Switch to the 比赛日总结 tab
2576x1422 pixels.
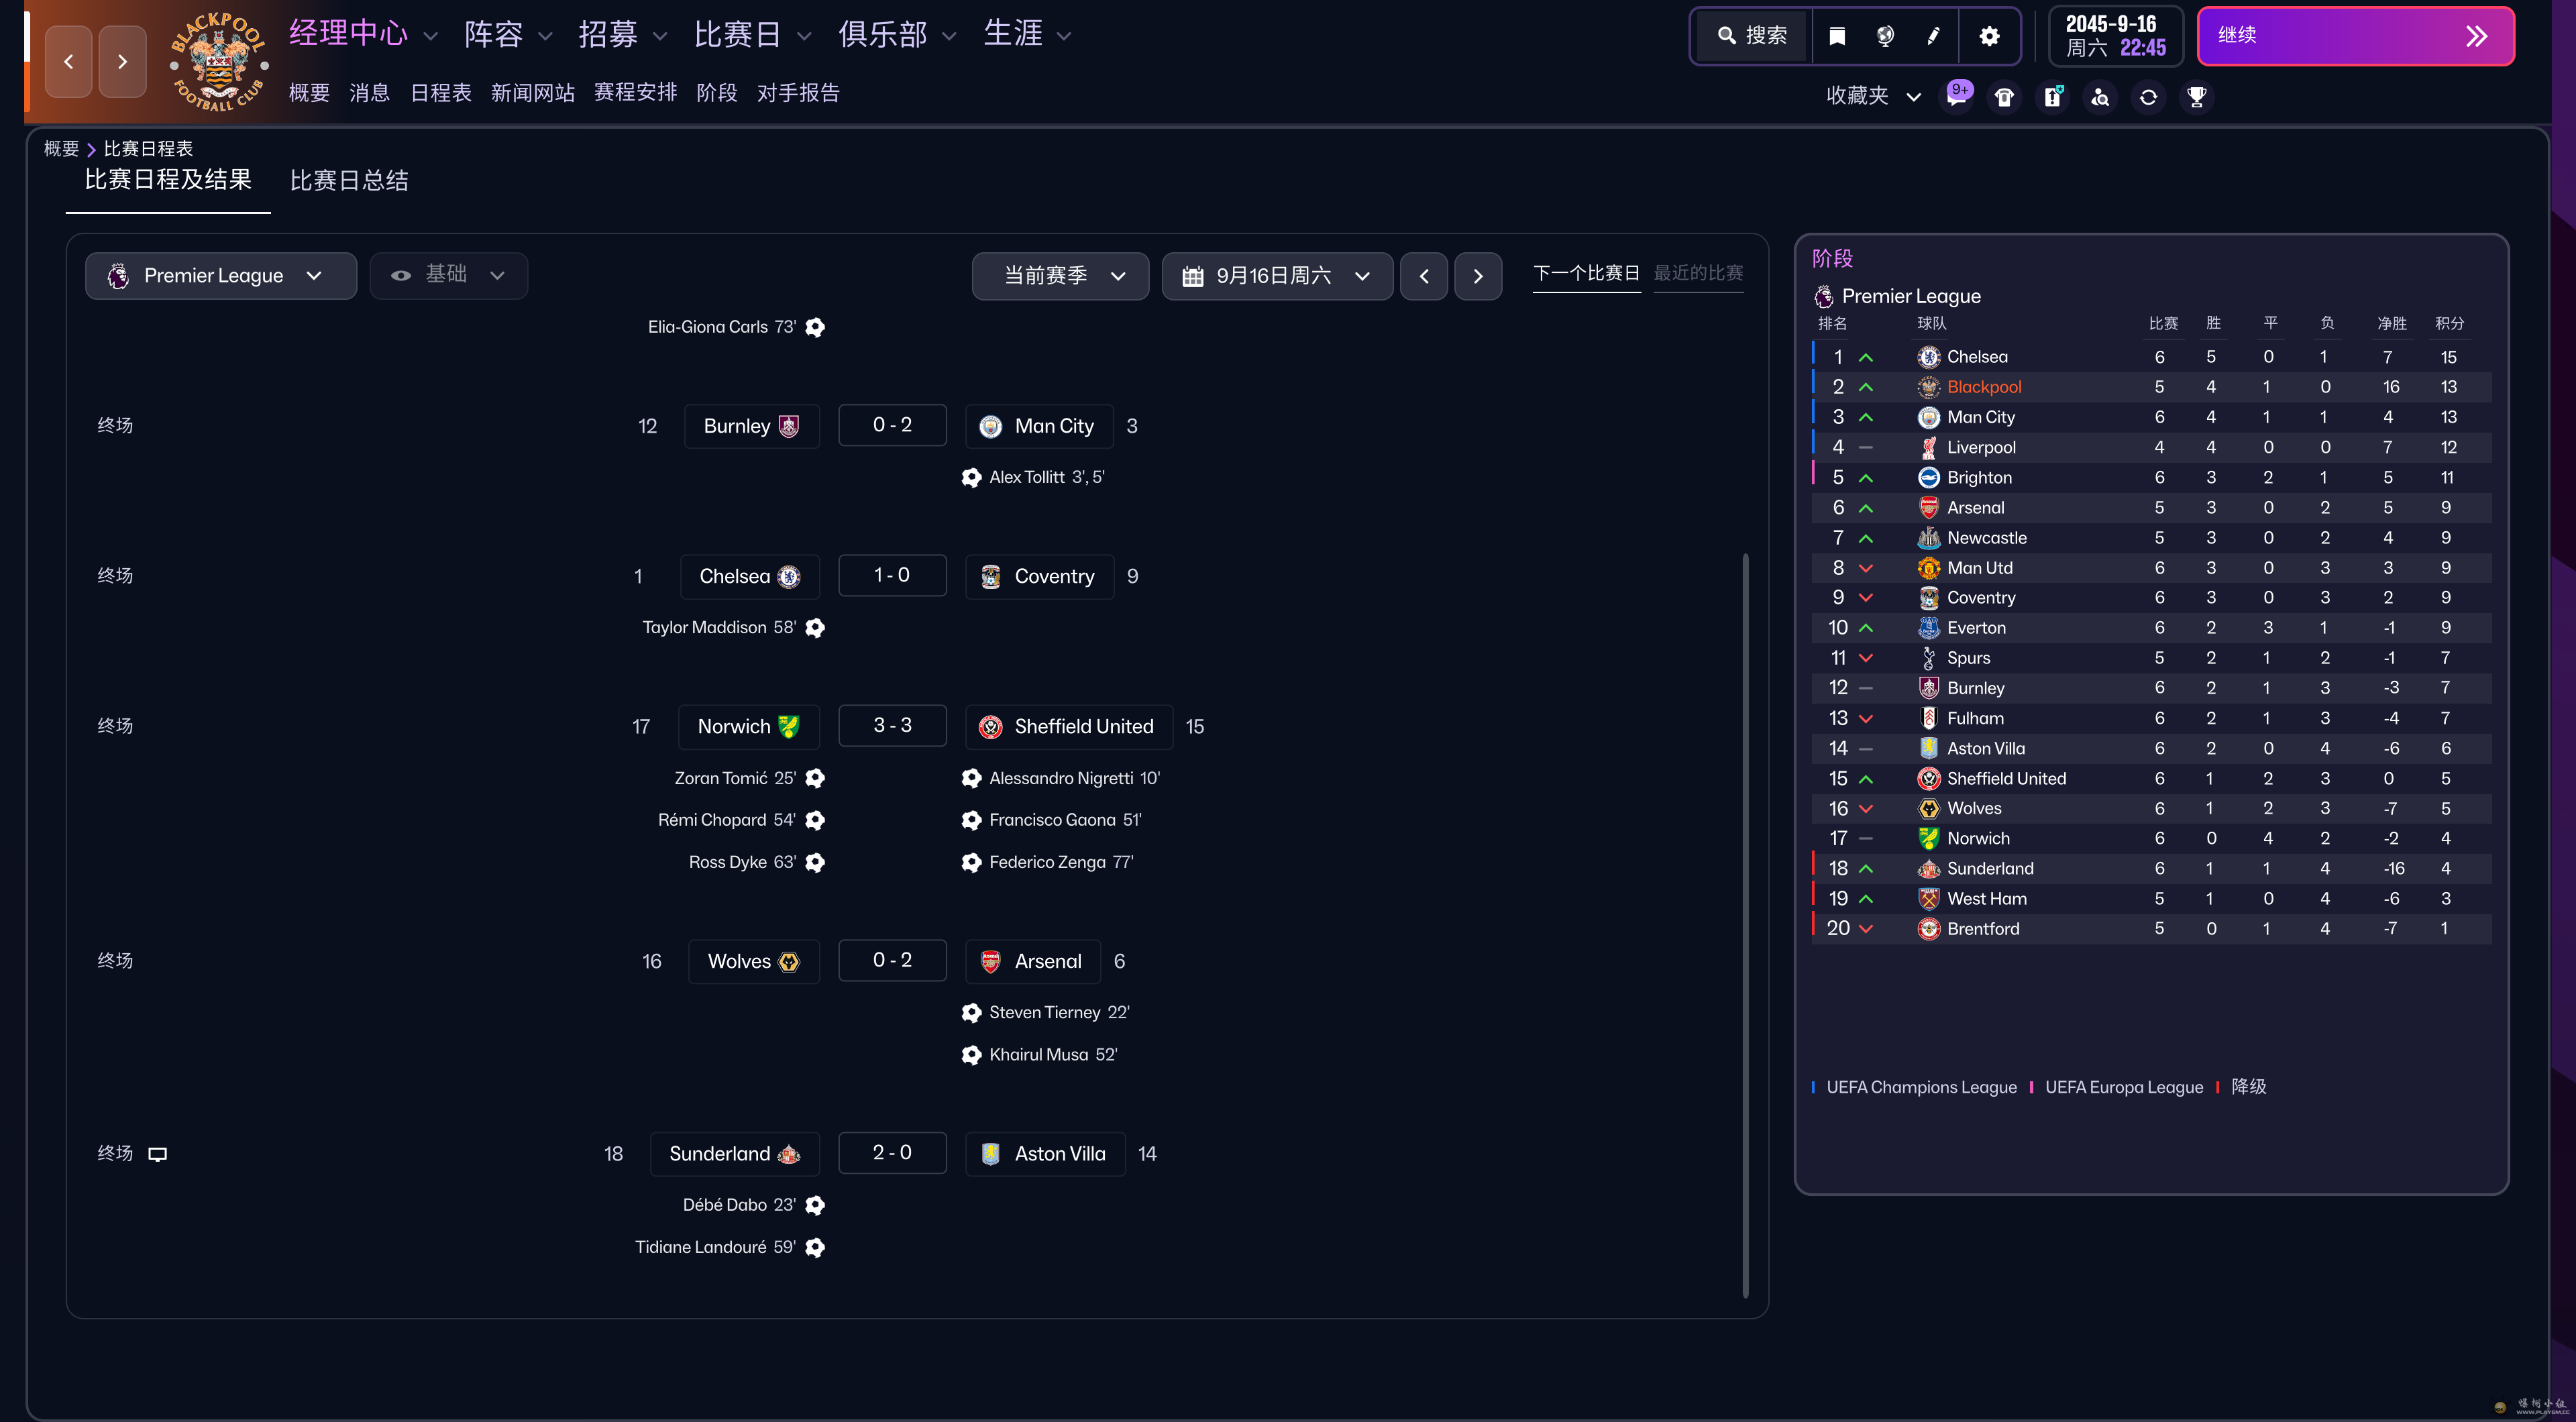coord(349,181)
